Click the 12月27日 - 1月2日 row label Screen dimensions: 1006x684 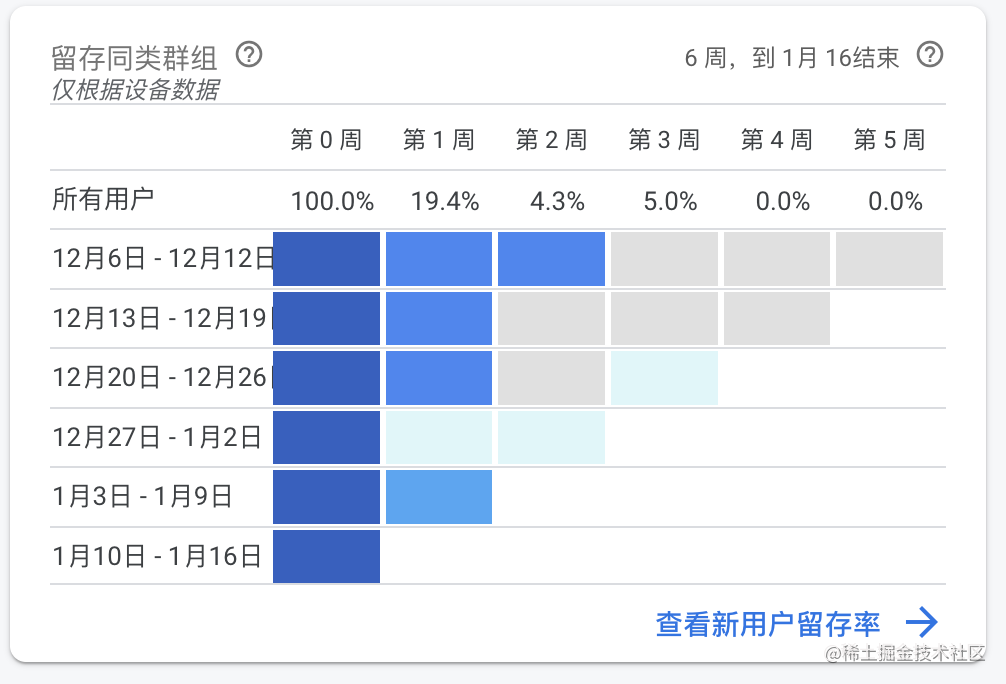(157, 438)
